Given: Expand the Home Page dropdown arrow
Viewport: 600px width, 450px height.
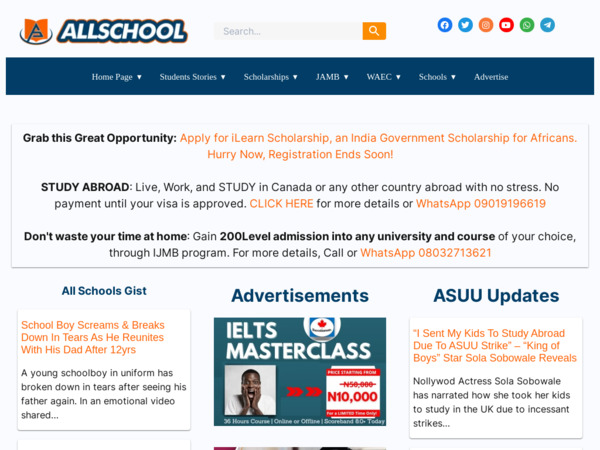Looking at the screenshot, I should click(139, 77).
